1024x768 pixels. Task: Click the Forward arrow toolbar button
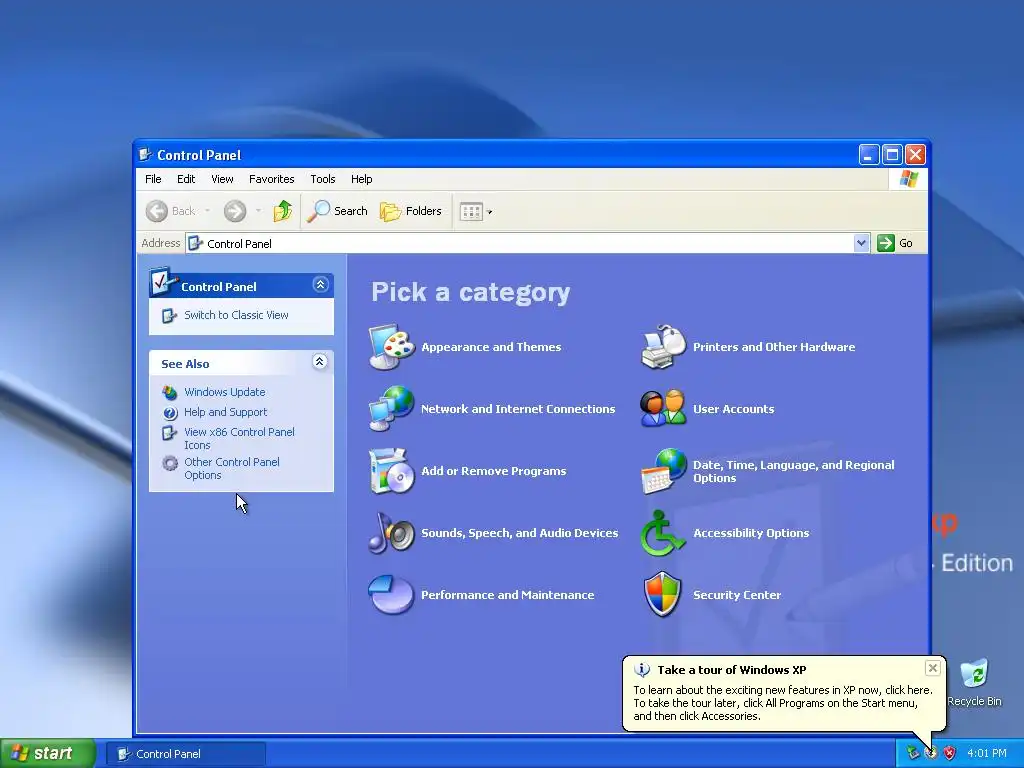(235, 211)
